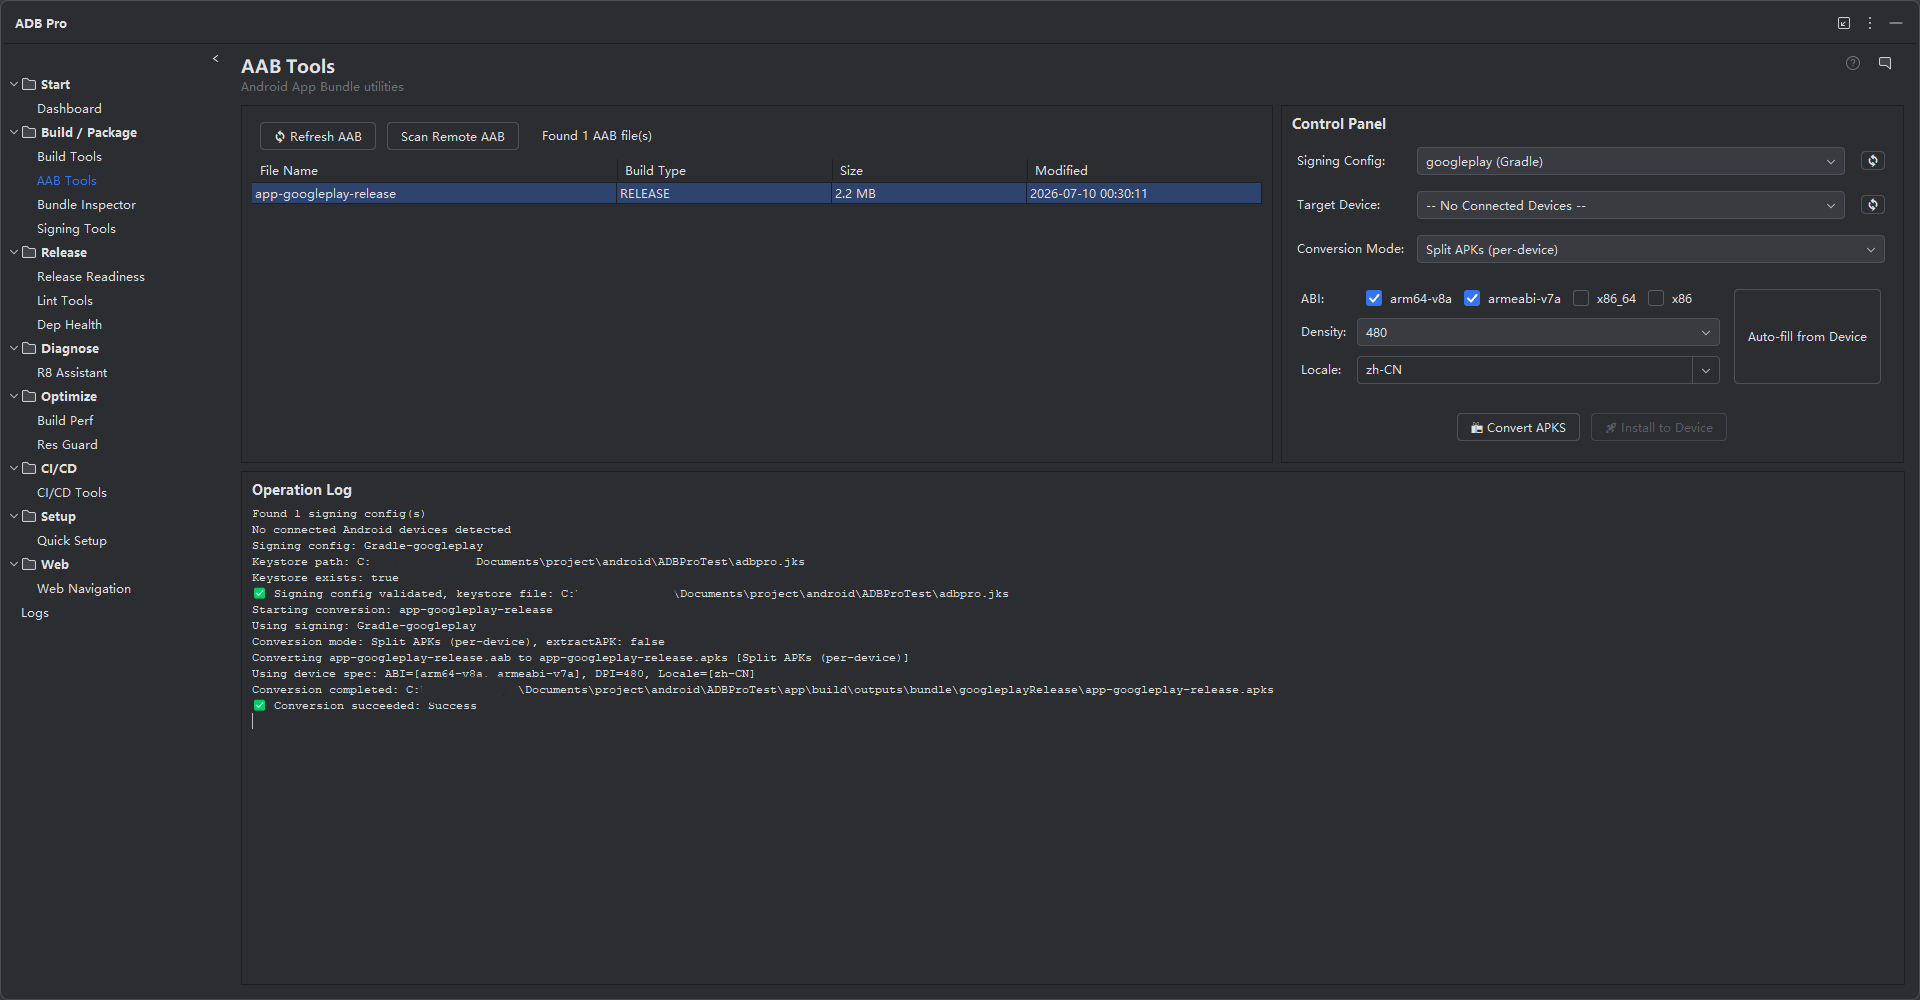Enable the x86_64 ABI checkbox
This screenshot has height=1000, width=1920.
[x=1581, y=298]
